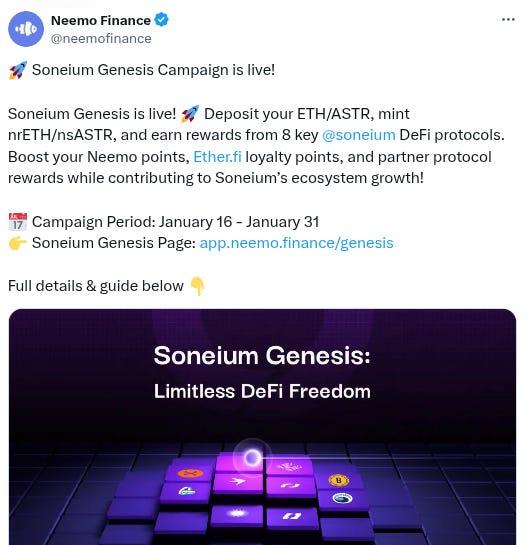Open the three-dot more options menu

click(508, 19)
